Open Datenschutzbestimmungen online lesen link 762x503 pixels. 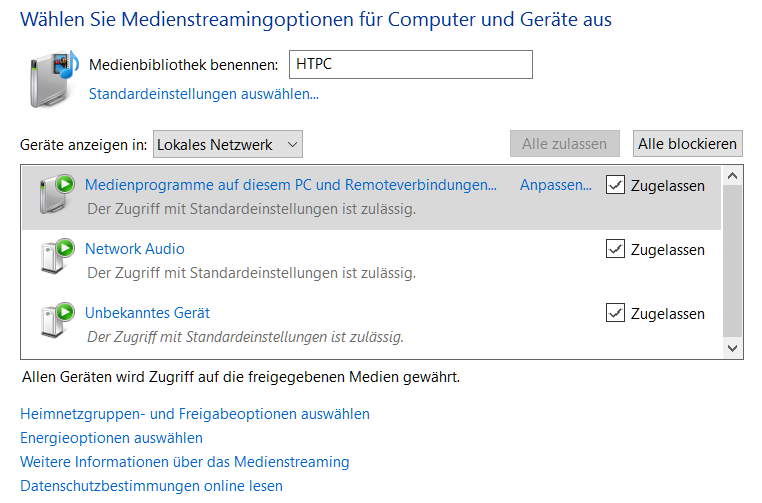pyautogui.click(x=151, y=486)
